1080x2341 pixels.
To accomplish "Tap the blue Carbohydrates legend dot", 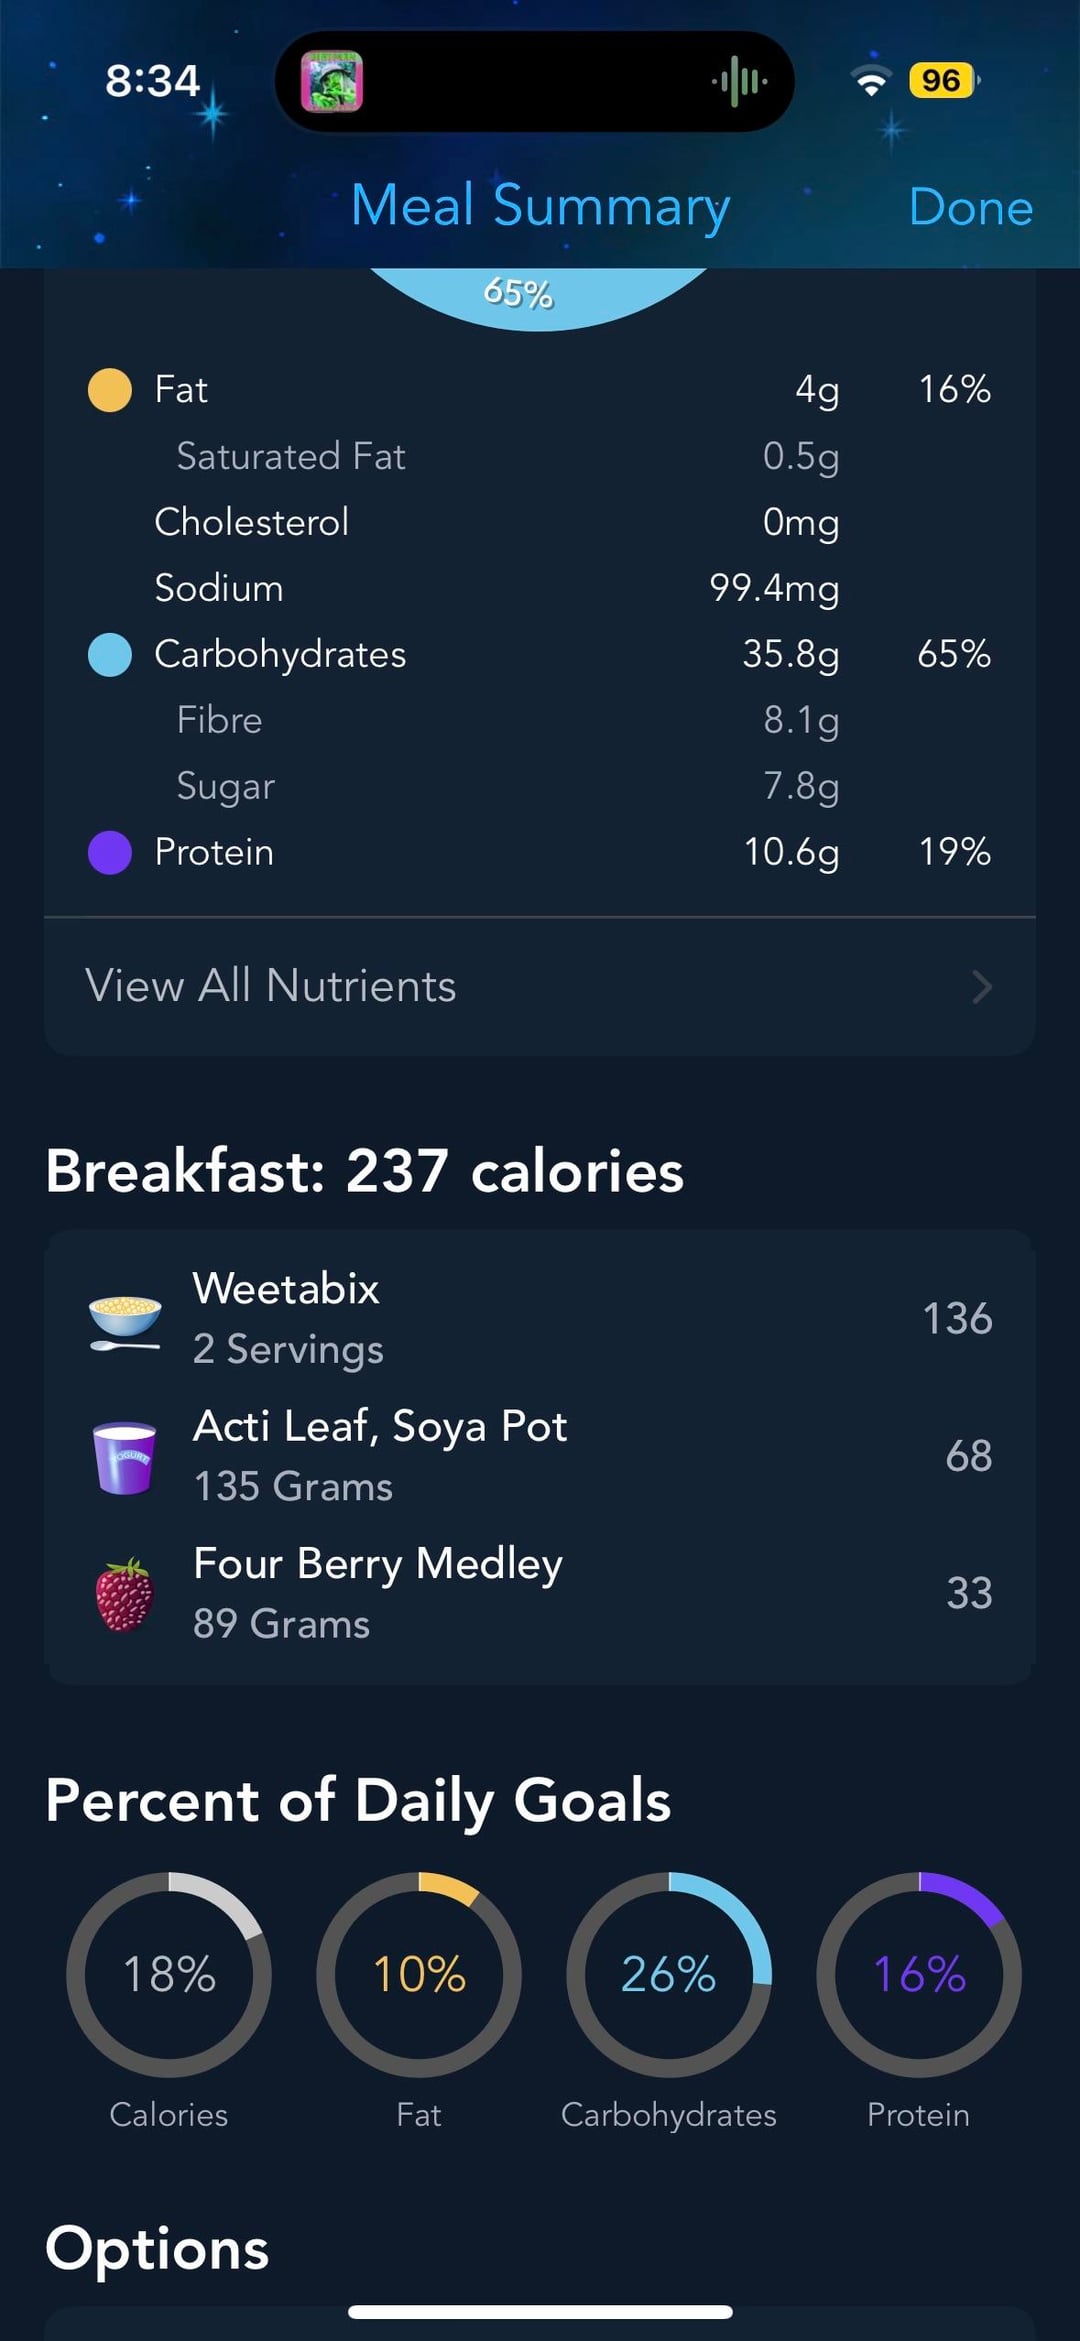I will pyautogui.click(x=110, y=655).
